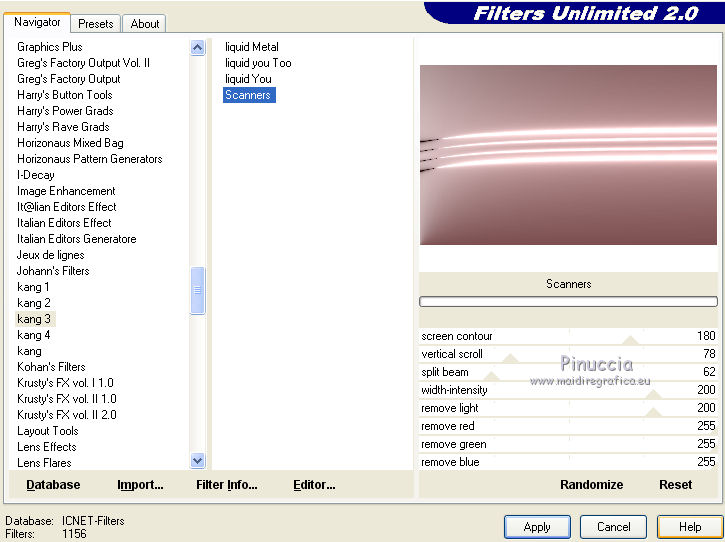The image size is (725, 542).
Task: Click the vertical scroll value 78
Action: pos(709,354)
